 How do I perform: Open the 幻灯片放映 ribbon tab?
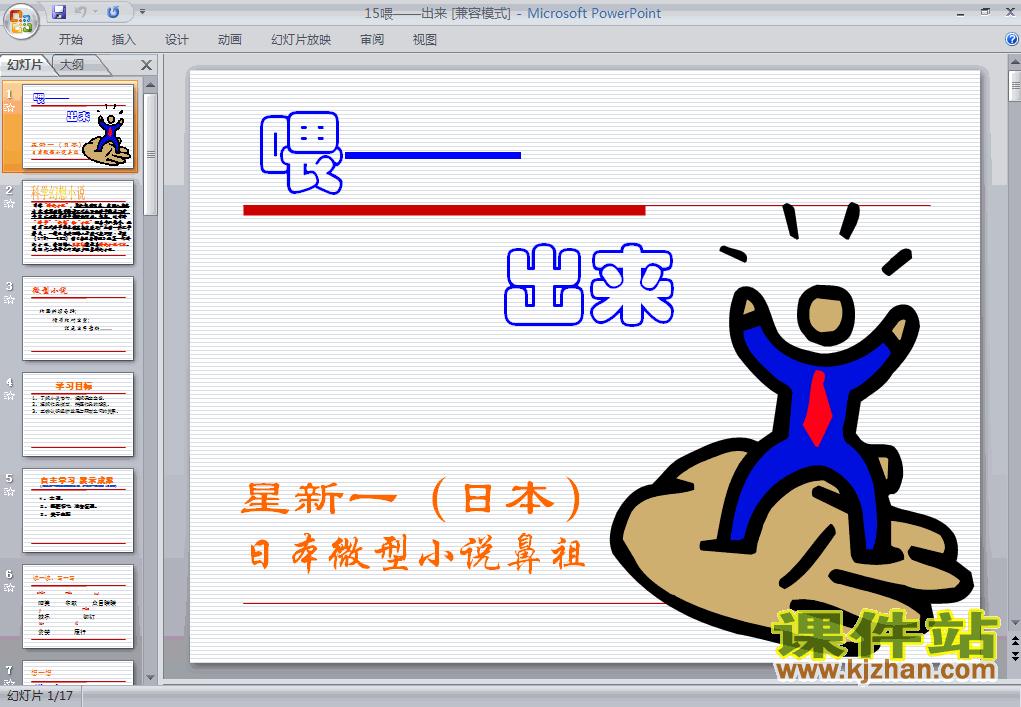tap(301, 40)
